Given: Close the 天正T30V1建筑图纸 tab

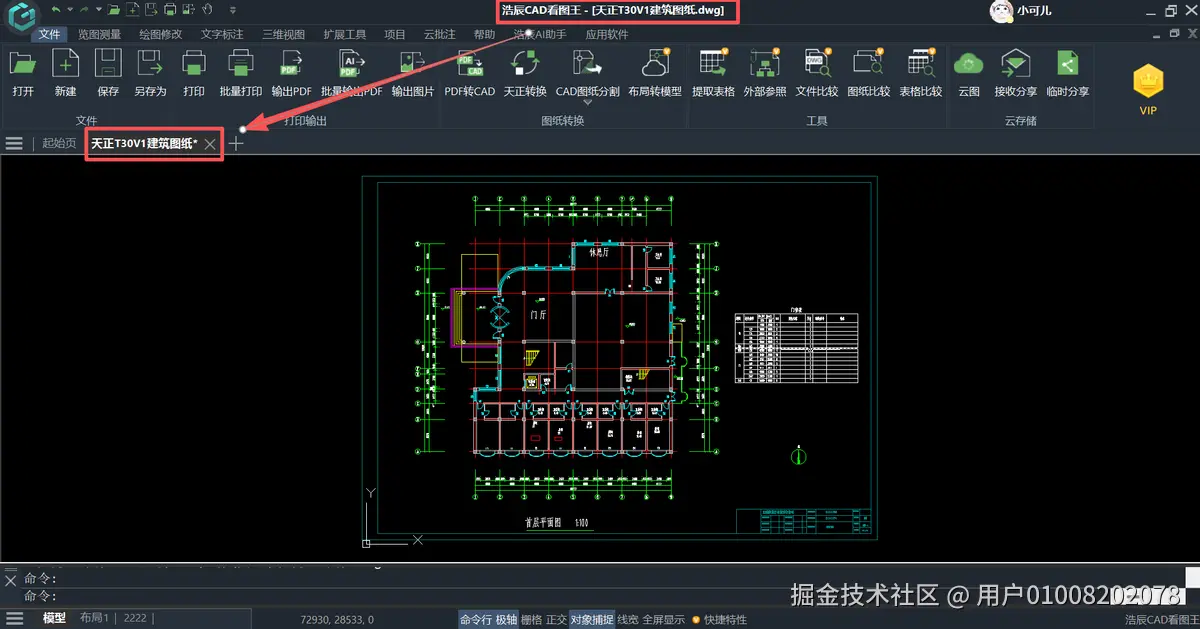Looking at the screenshot, I should tap(210, 144).
